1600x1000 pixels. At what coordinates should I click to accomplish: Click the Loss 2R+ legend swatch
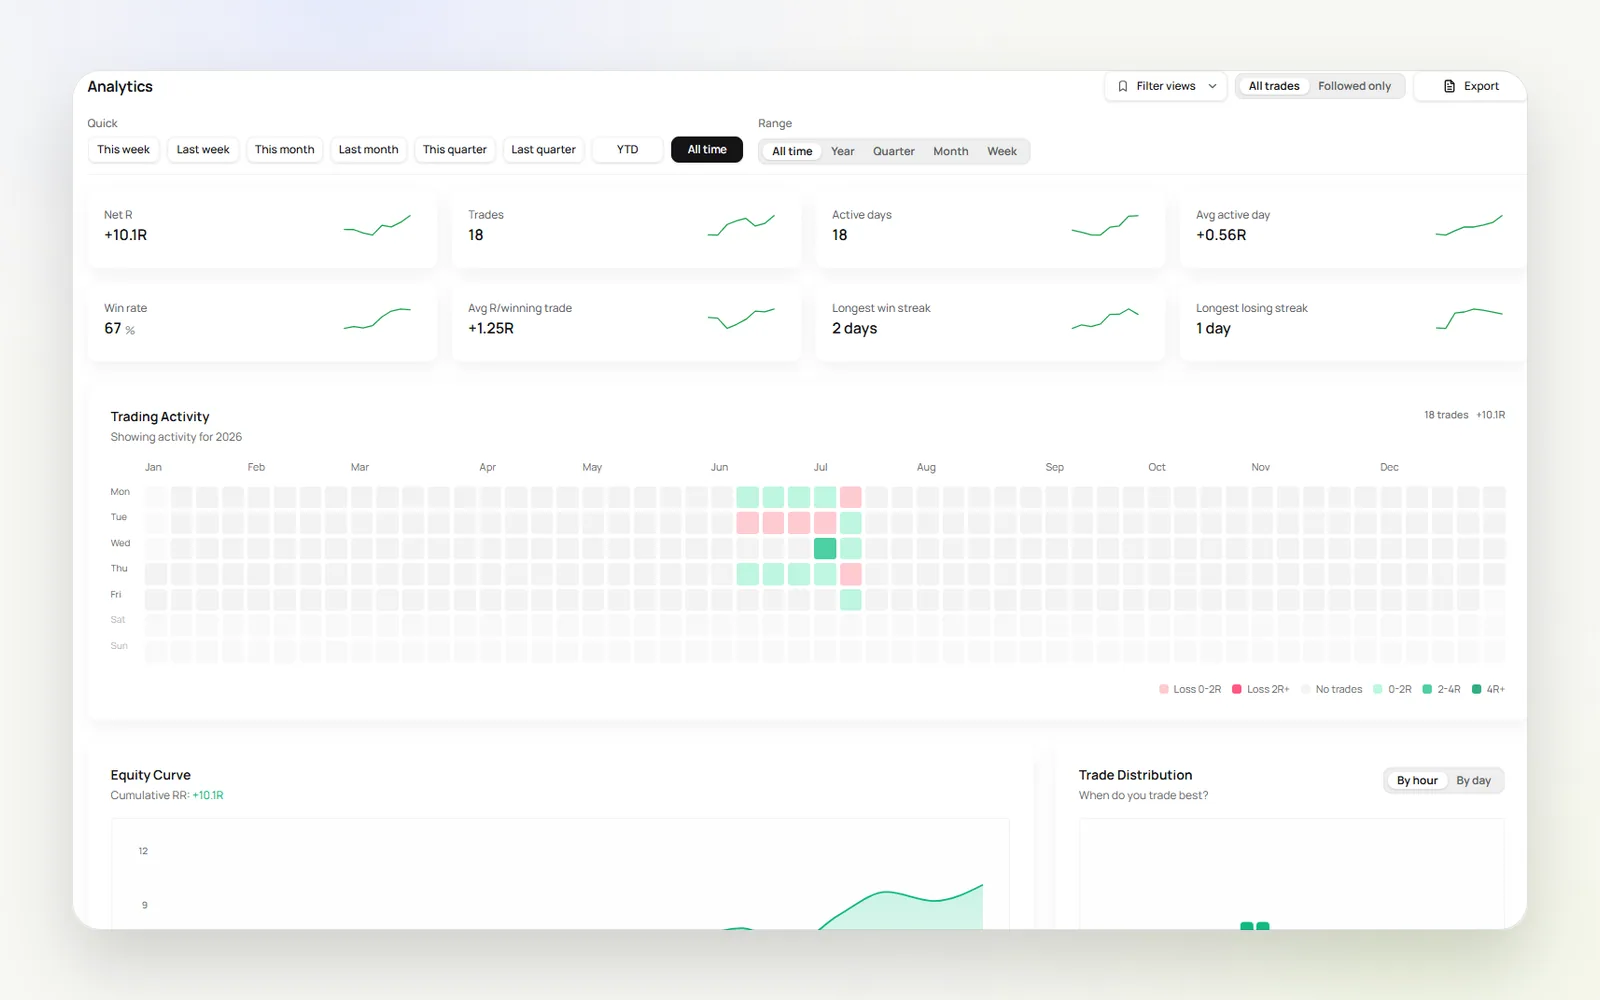pos(1237,689)
